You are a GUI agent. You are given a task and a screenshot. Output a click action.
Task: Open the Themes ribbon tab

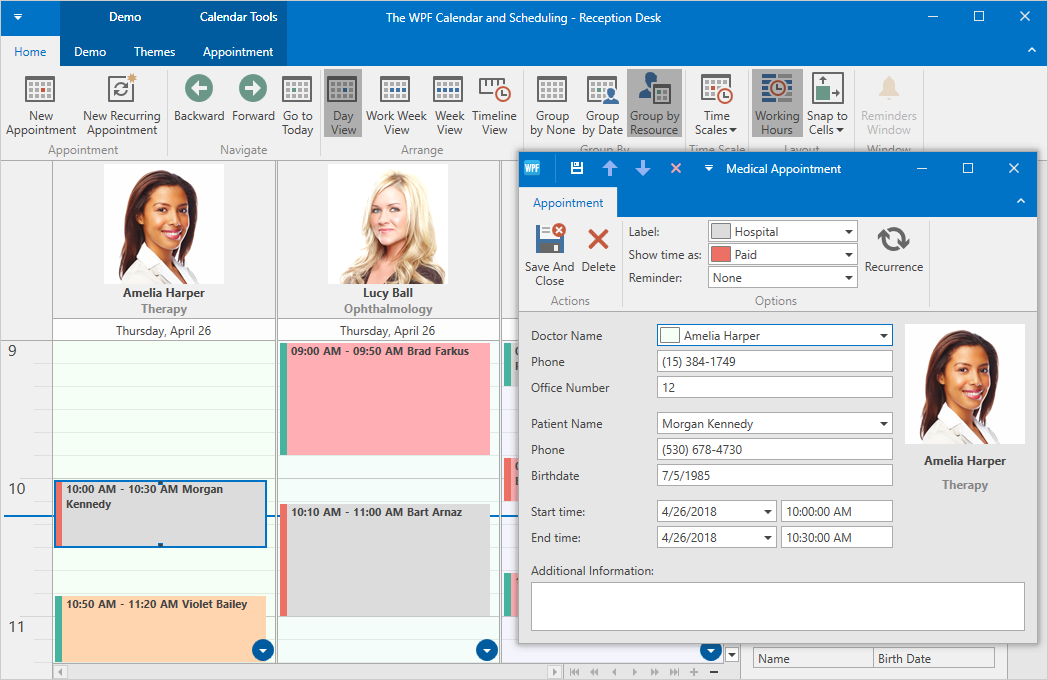click(x=154, y=52)
